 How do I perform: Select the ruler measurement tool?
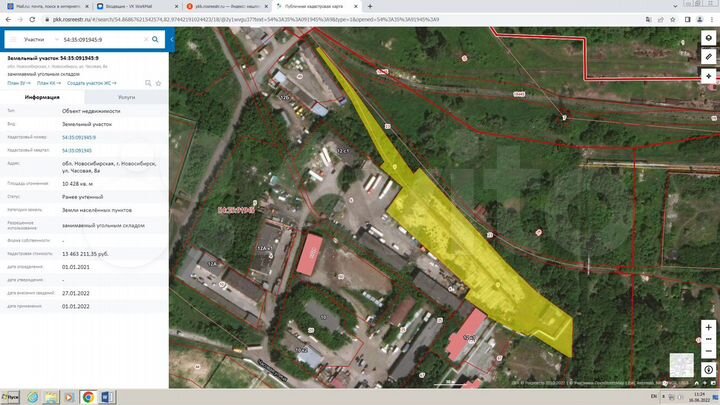coord(708,57)
